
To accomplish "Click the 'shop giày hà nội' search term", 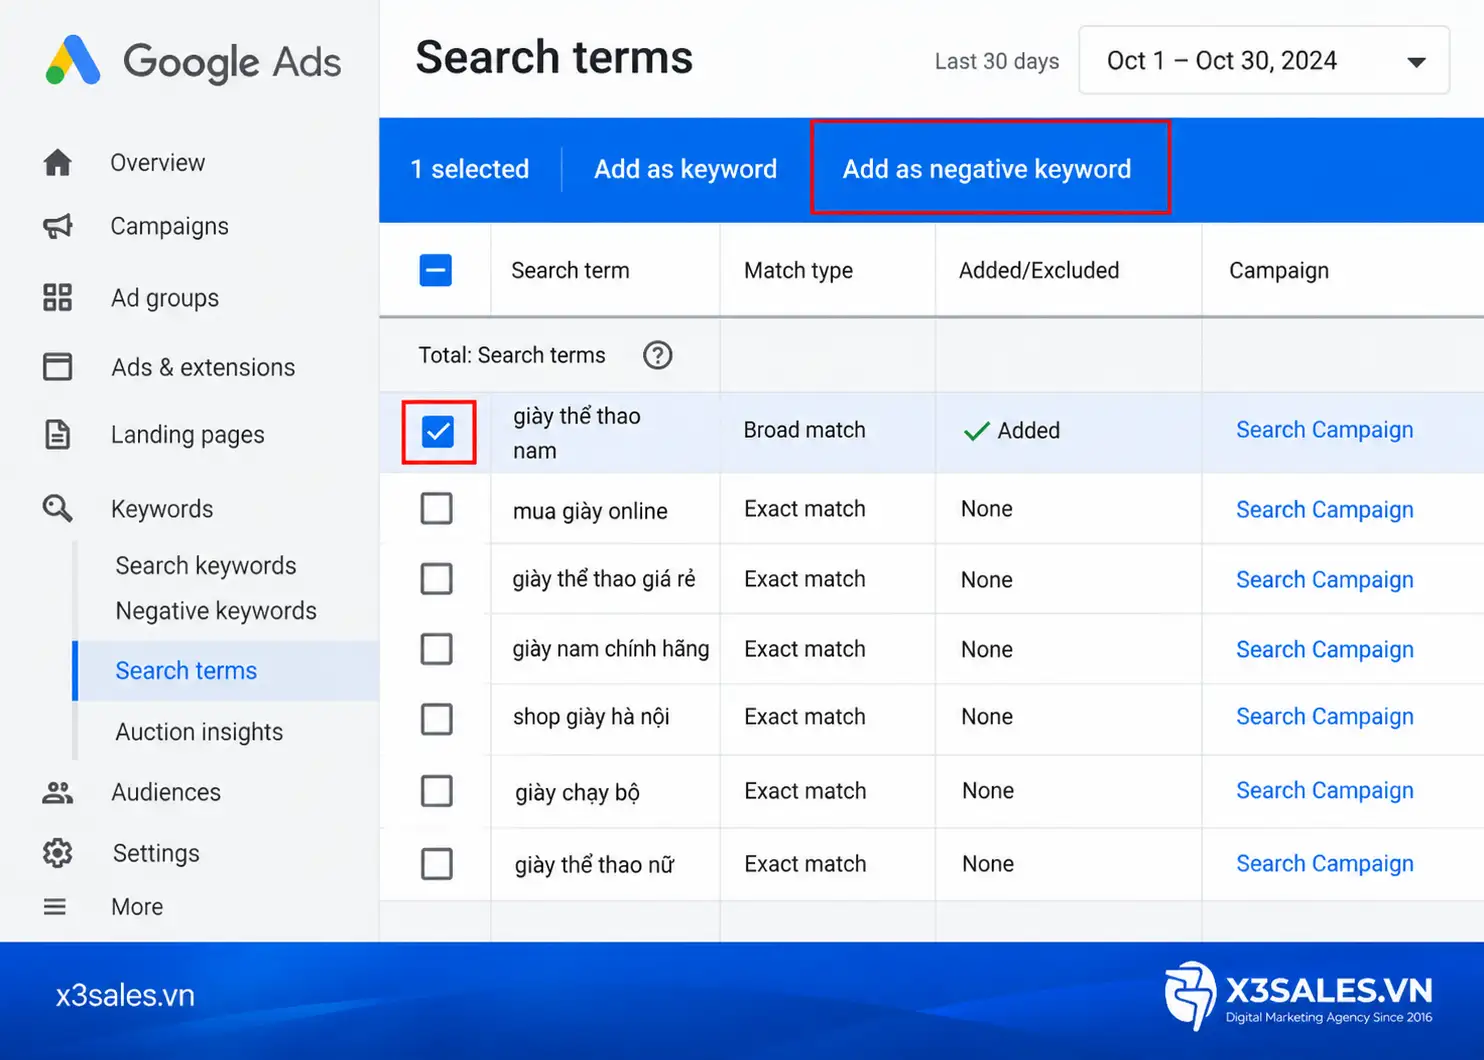I will pyautogui.click(x=591, y=718).
